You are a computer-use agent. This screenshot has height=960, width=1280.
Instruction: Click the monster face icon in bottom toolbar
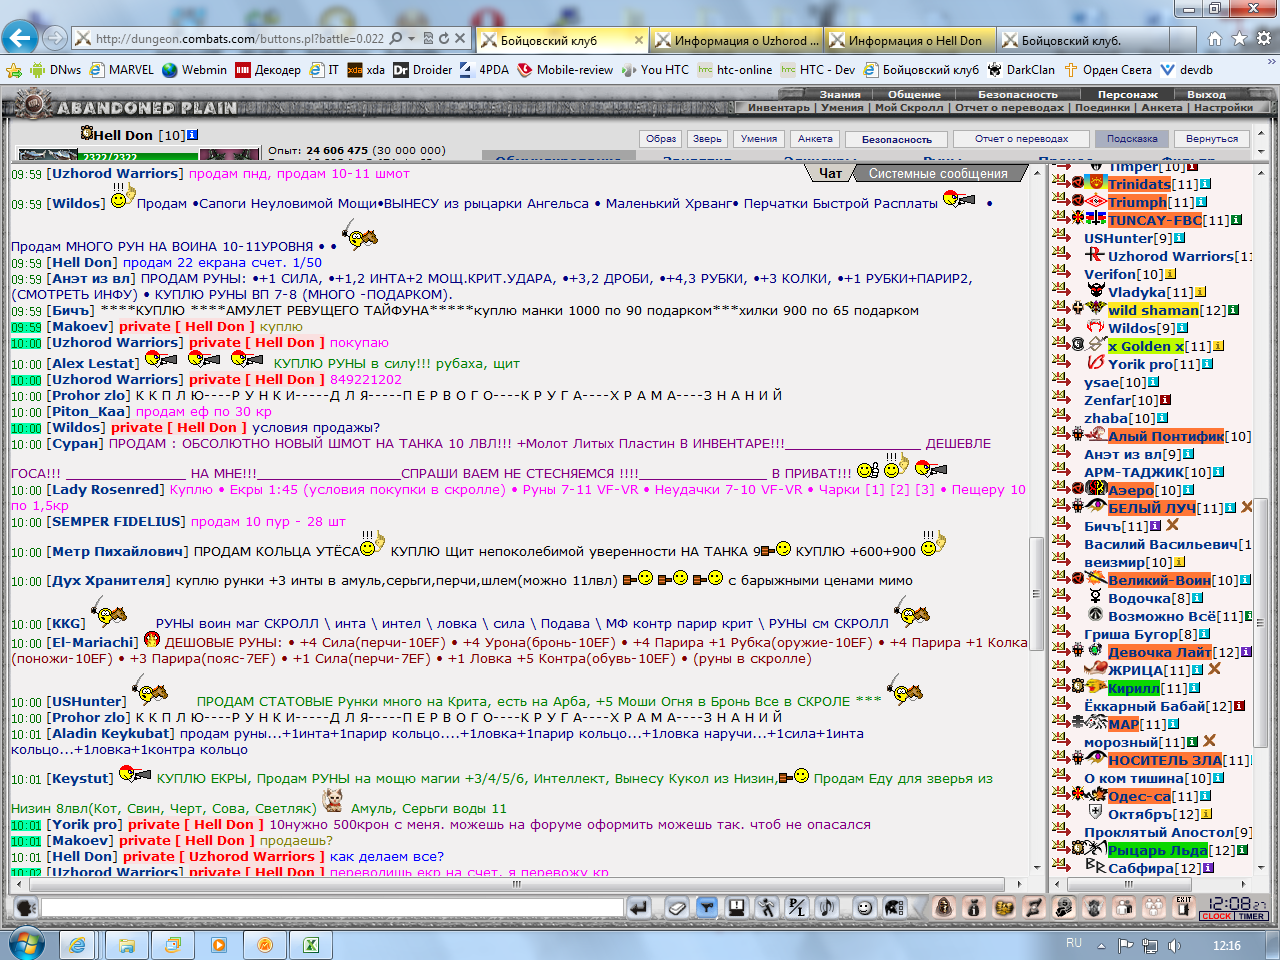click(1094, 907)
